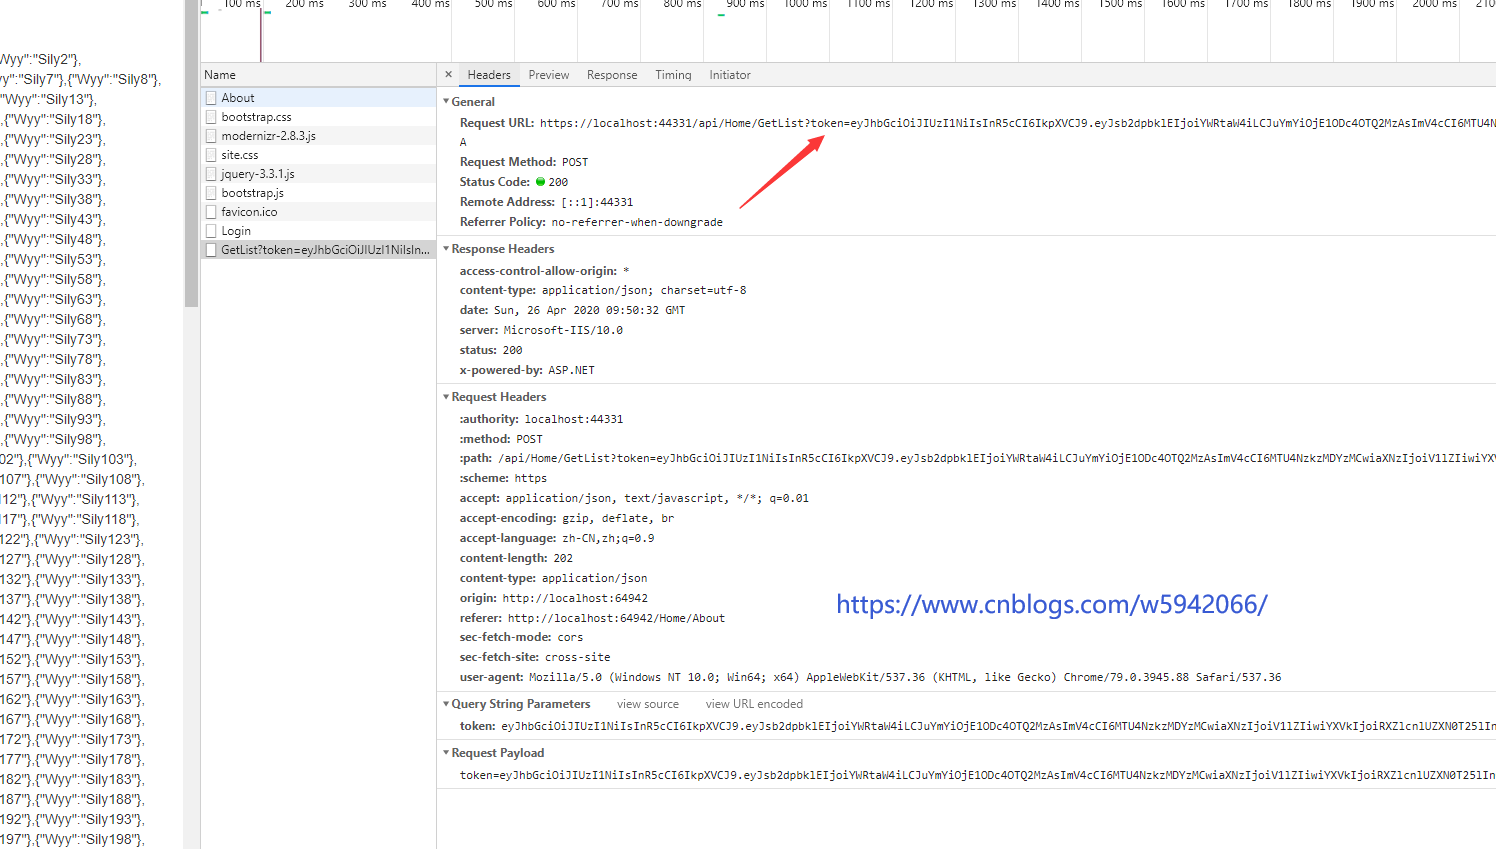Click the Login request icon
The width and height of the screenshot is (1496, 849).
pyautogui.click(x=211, y=231)
